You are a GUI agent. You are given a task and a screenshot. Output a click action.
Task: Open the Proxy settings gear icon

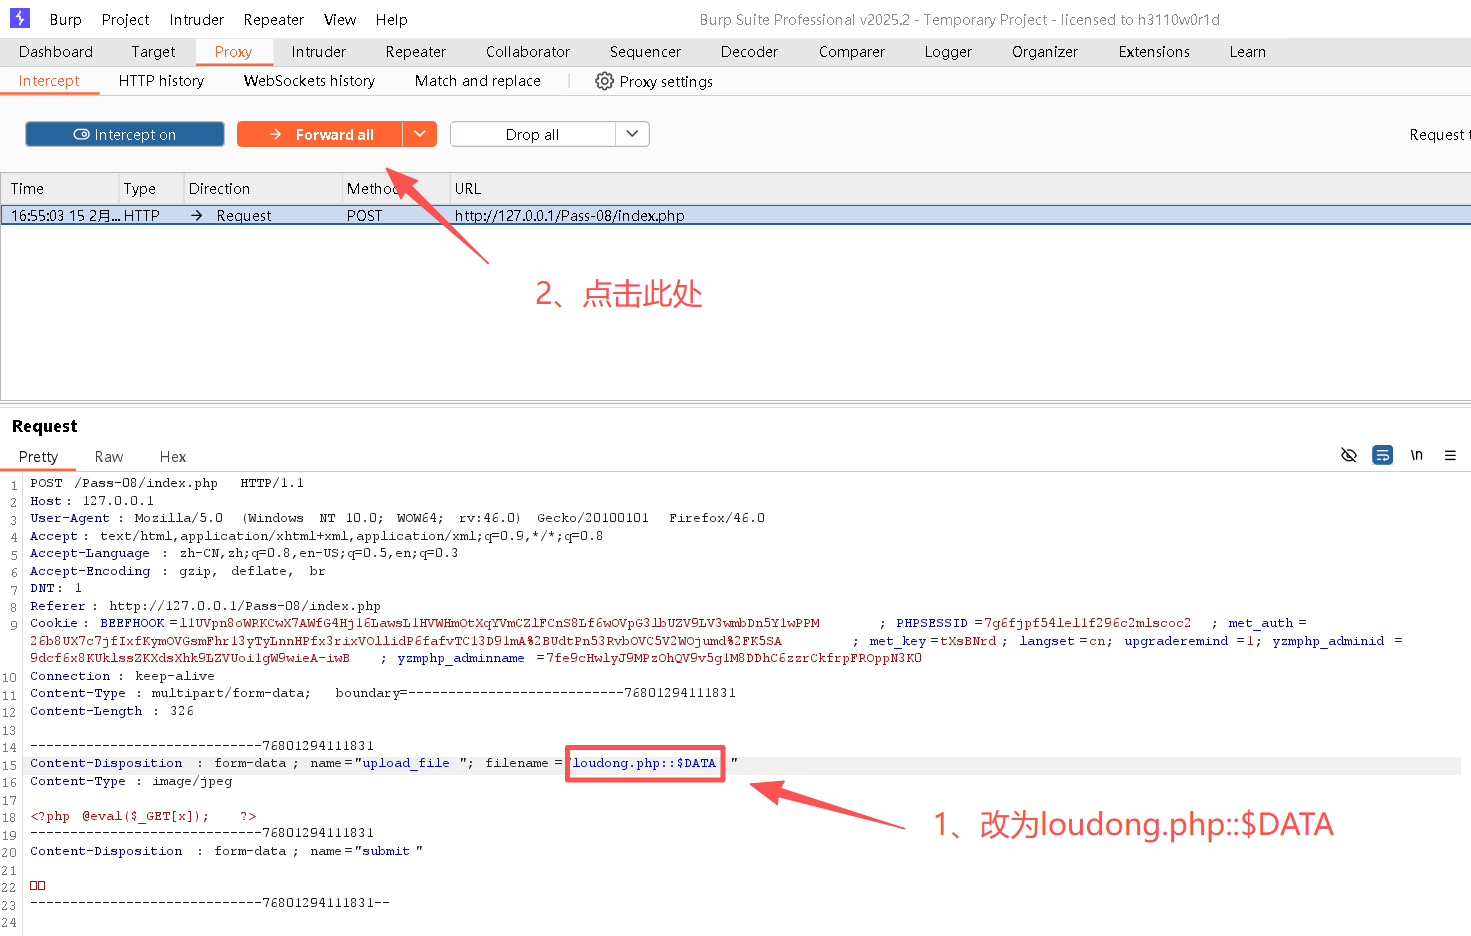pos(604,81)
